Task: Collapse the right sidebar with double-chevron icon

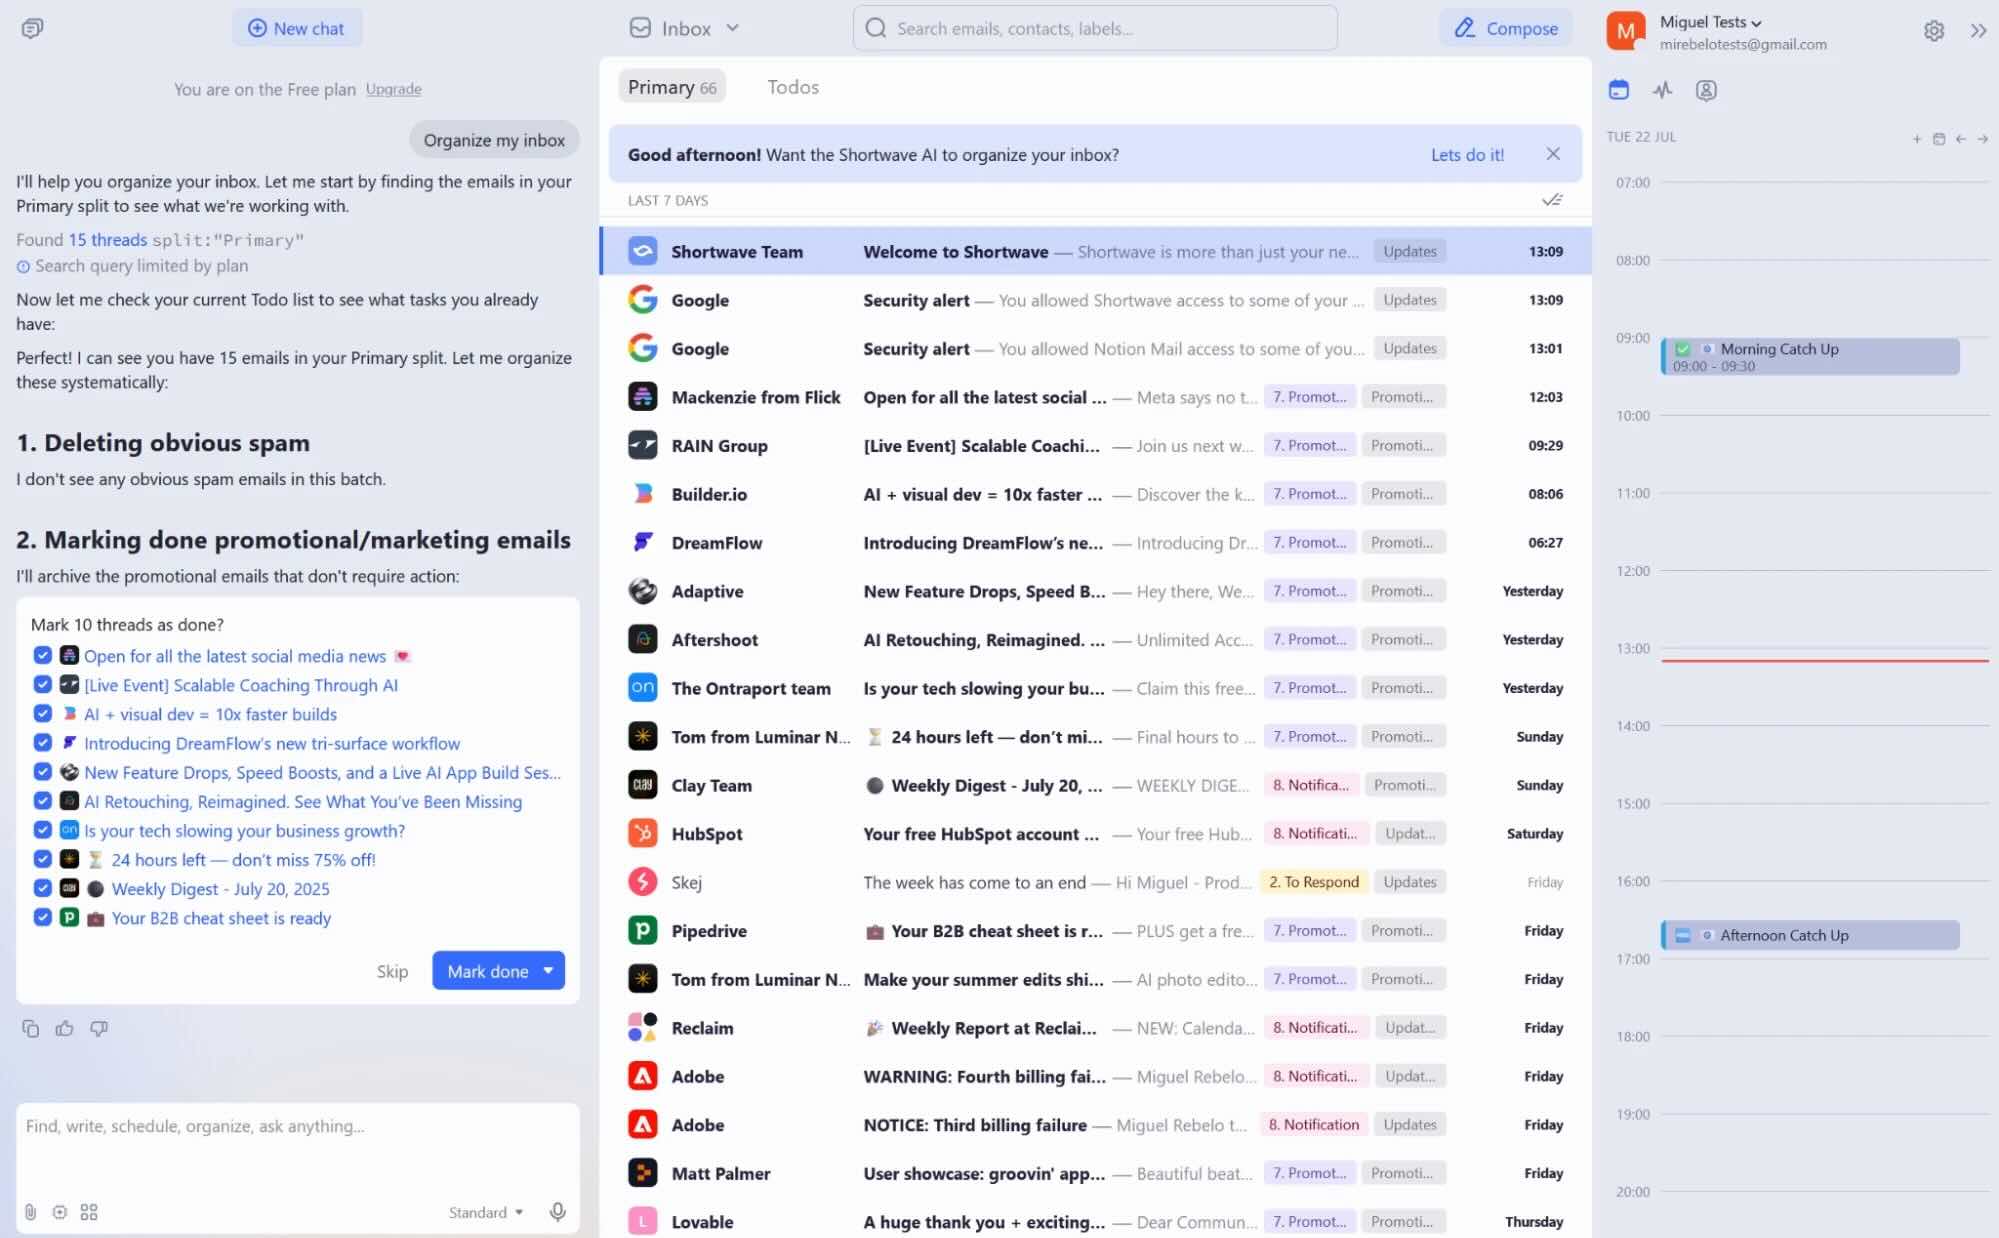Action: coord(1978,31)
